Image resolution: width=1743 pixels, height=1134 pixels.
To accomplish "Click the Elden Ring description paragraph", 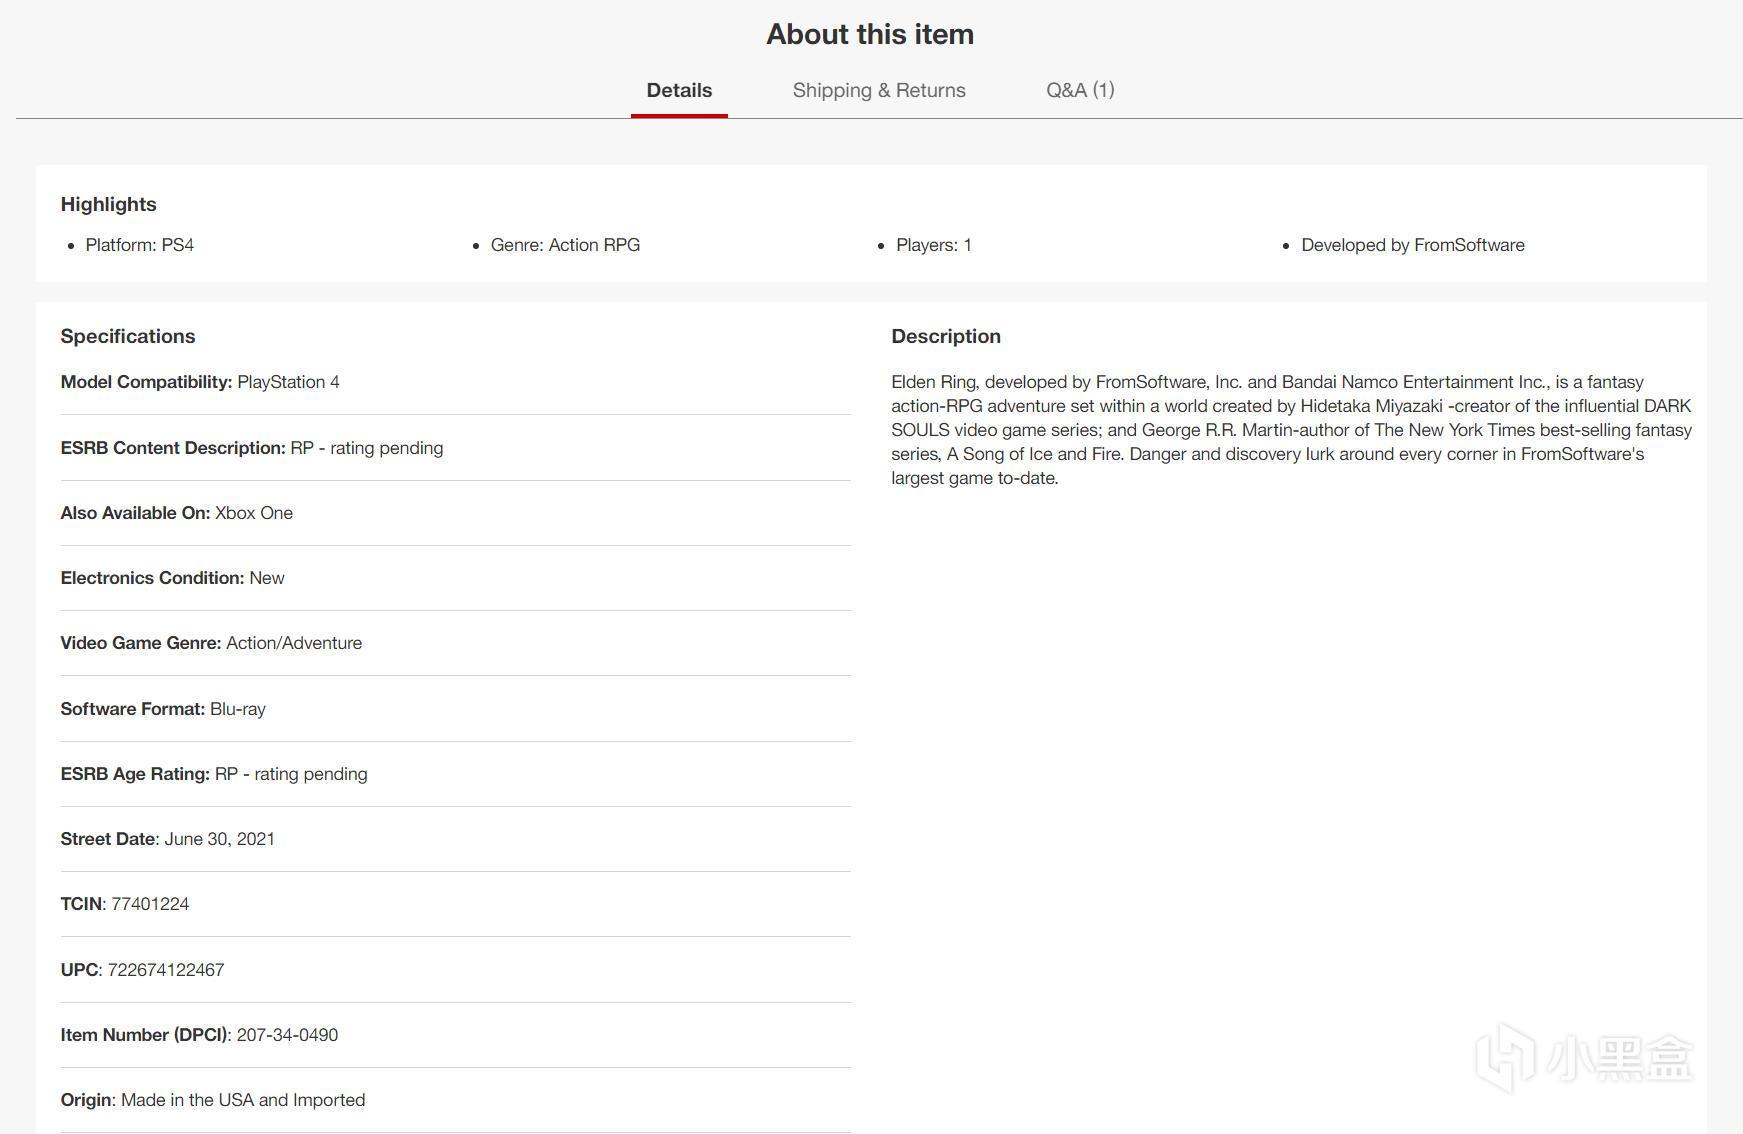I will [x=1291, y=430].
